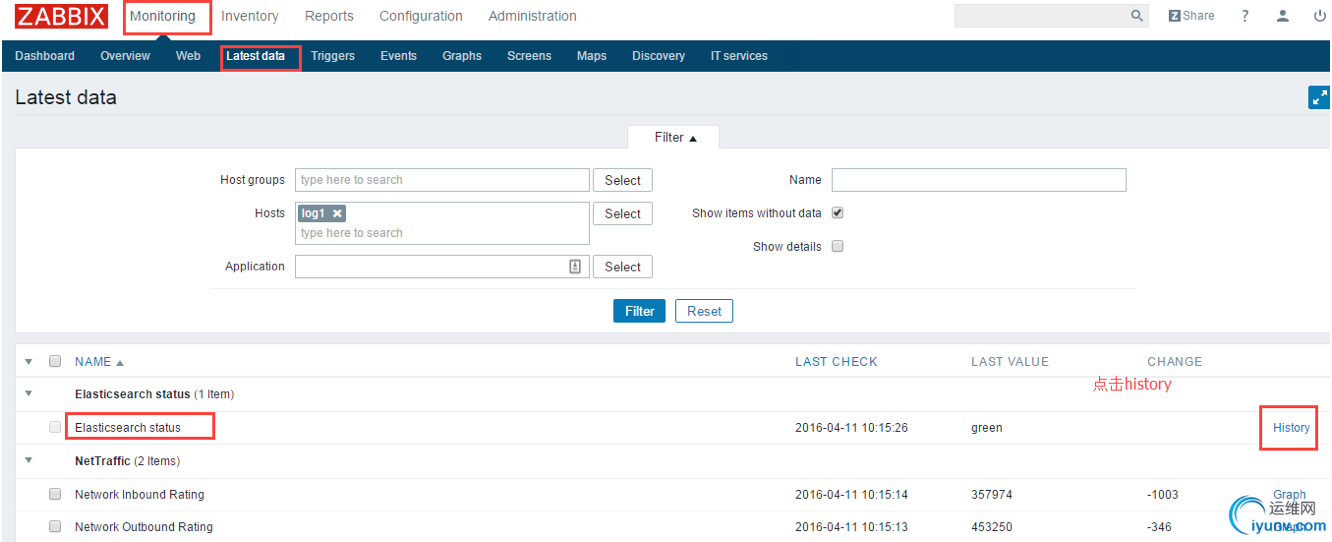The width and height of the screenshot is (1332, 542).
Task: Click the Reset button
Action: [704, 311]
